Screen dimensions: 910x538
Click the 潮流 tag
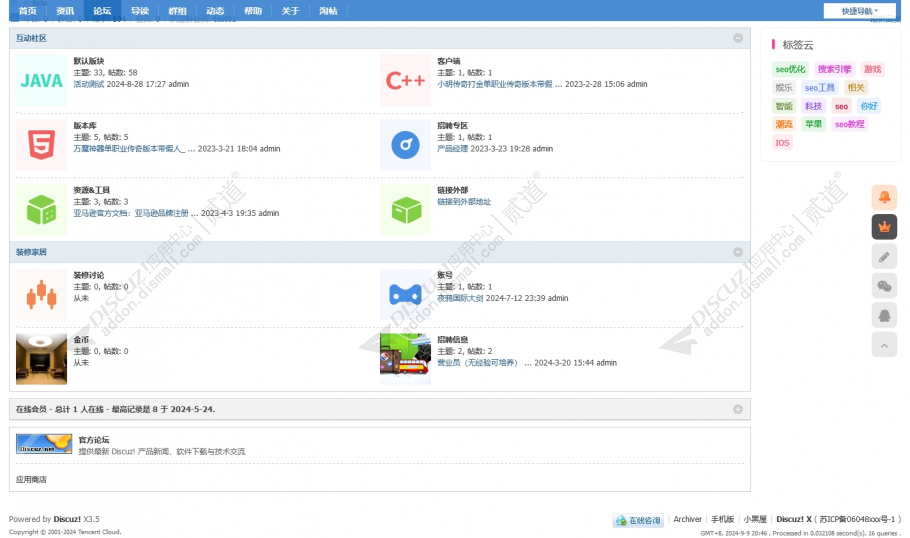tap(784, 124)
